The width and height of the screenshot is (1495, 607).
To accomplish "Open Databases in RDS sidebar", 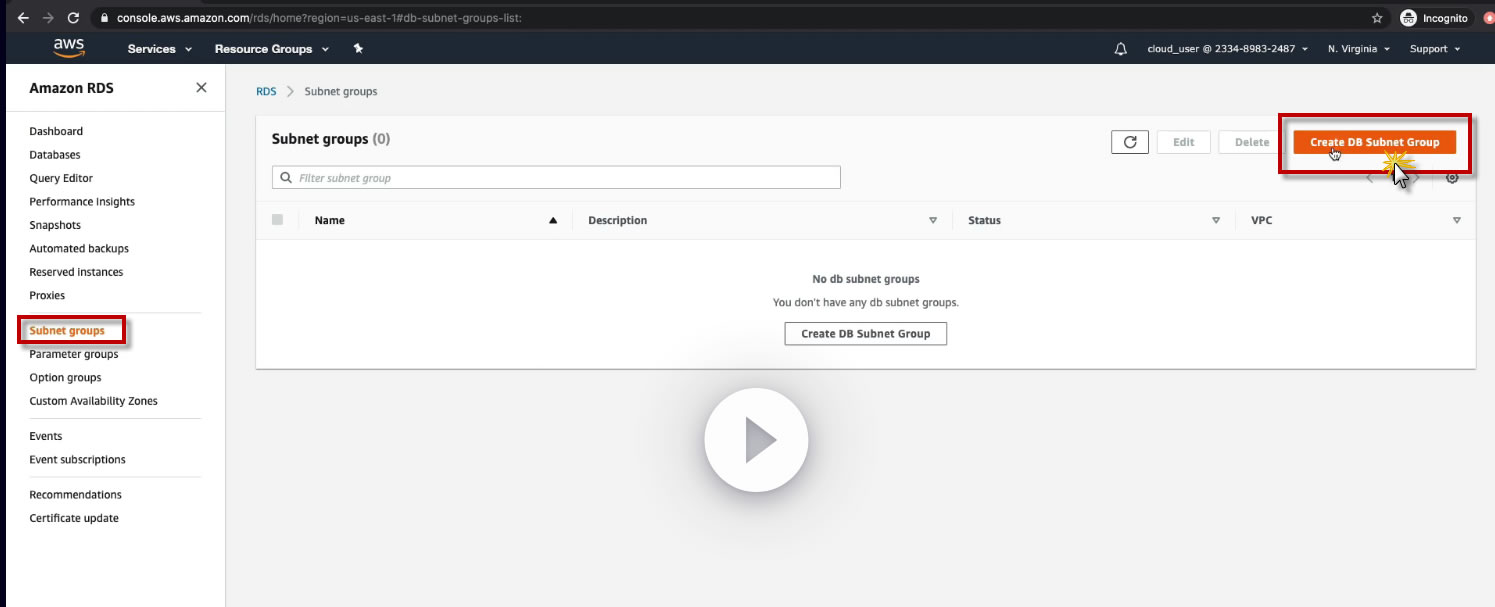I will [55, 155].
